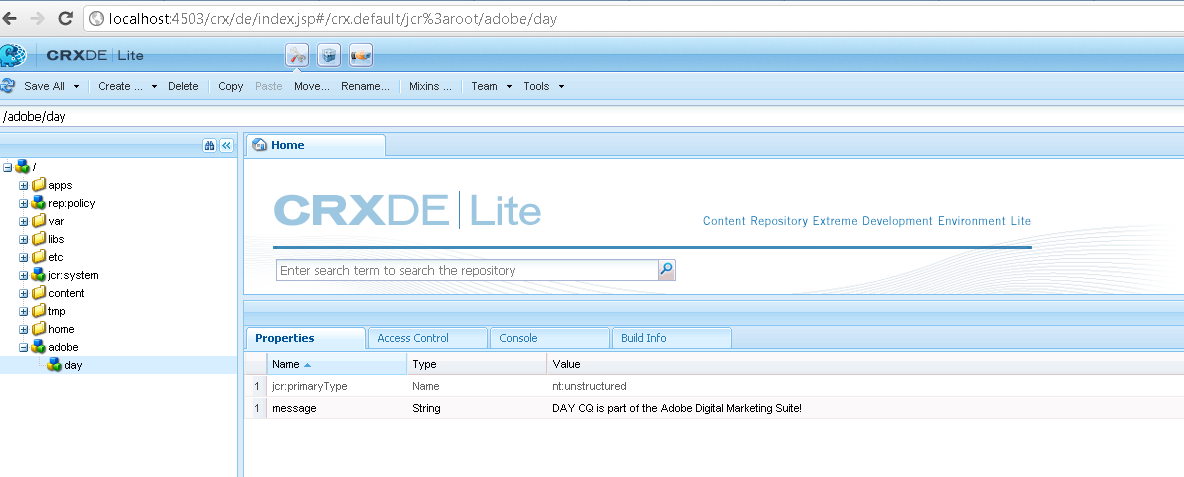The image size is (1184, 477).
Task: Select the Home tab
Action: point(316,145)
